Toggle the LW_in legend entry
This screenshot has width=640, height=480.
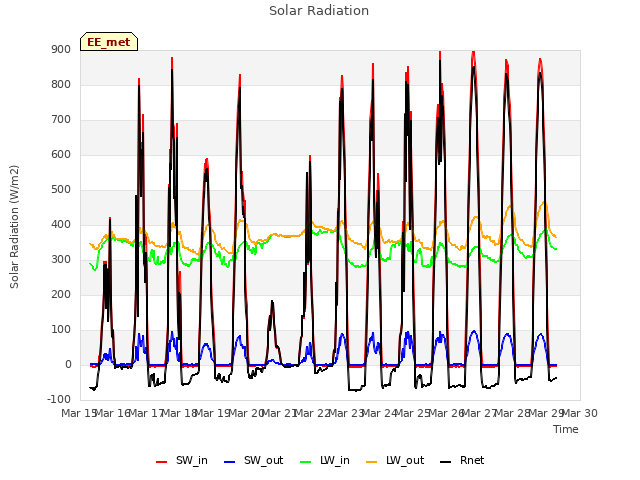click(325, 460)
